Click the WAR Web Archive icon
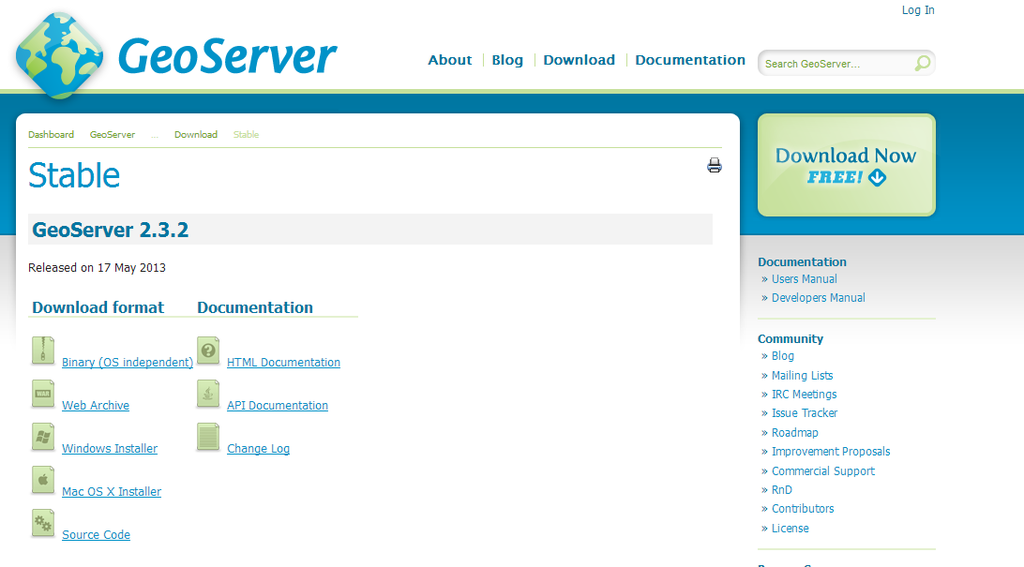The height and width of the screenshot is (567, 1024). click(x=43, y=394)
